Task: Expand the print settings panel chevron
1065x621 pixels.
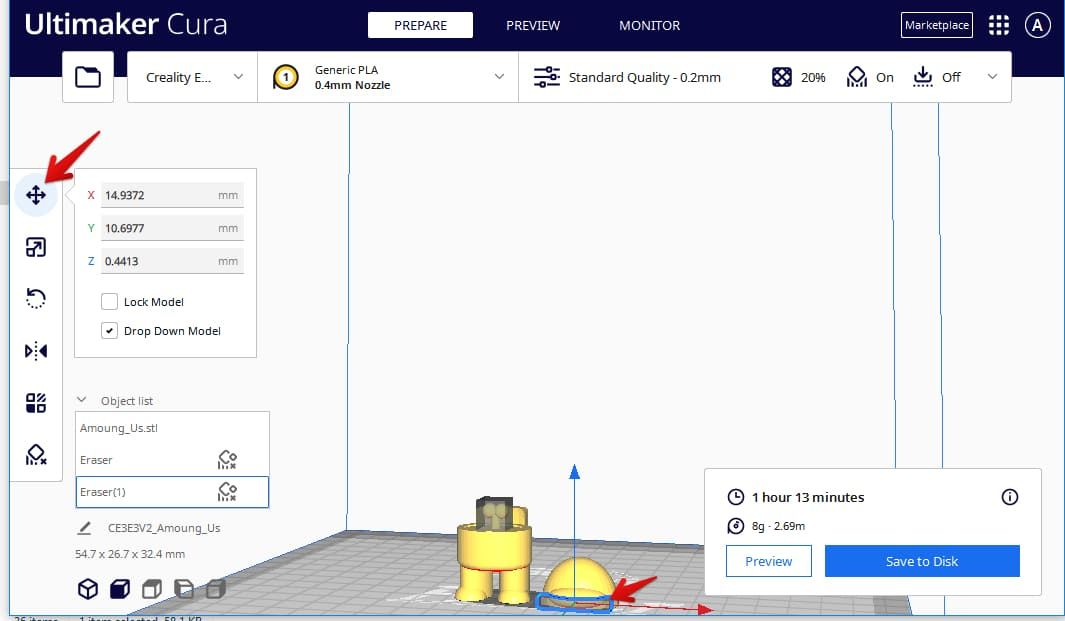Action: tap(991, 76)
